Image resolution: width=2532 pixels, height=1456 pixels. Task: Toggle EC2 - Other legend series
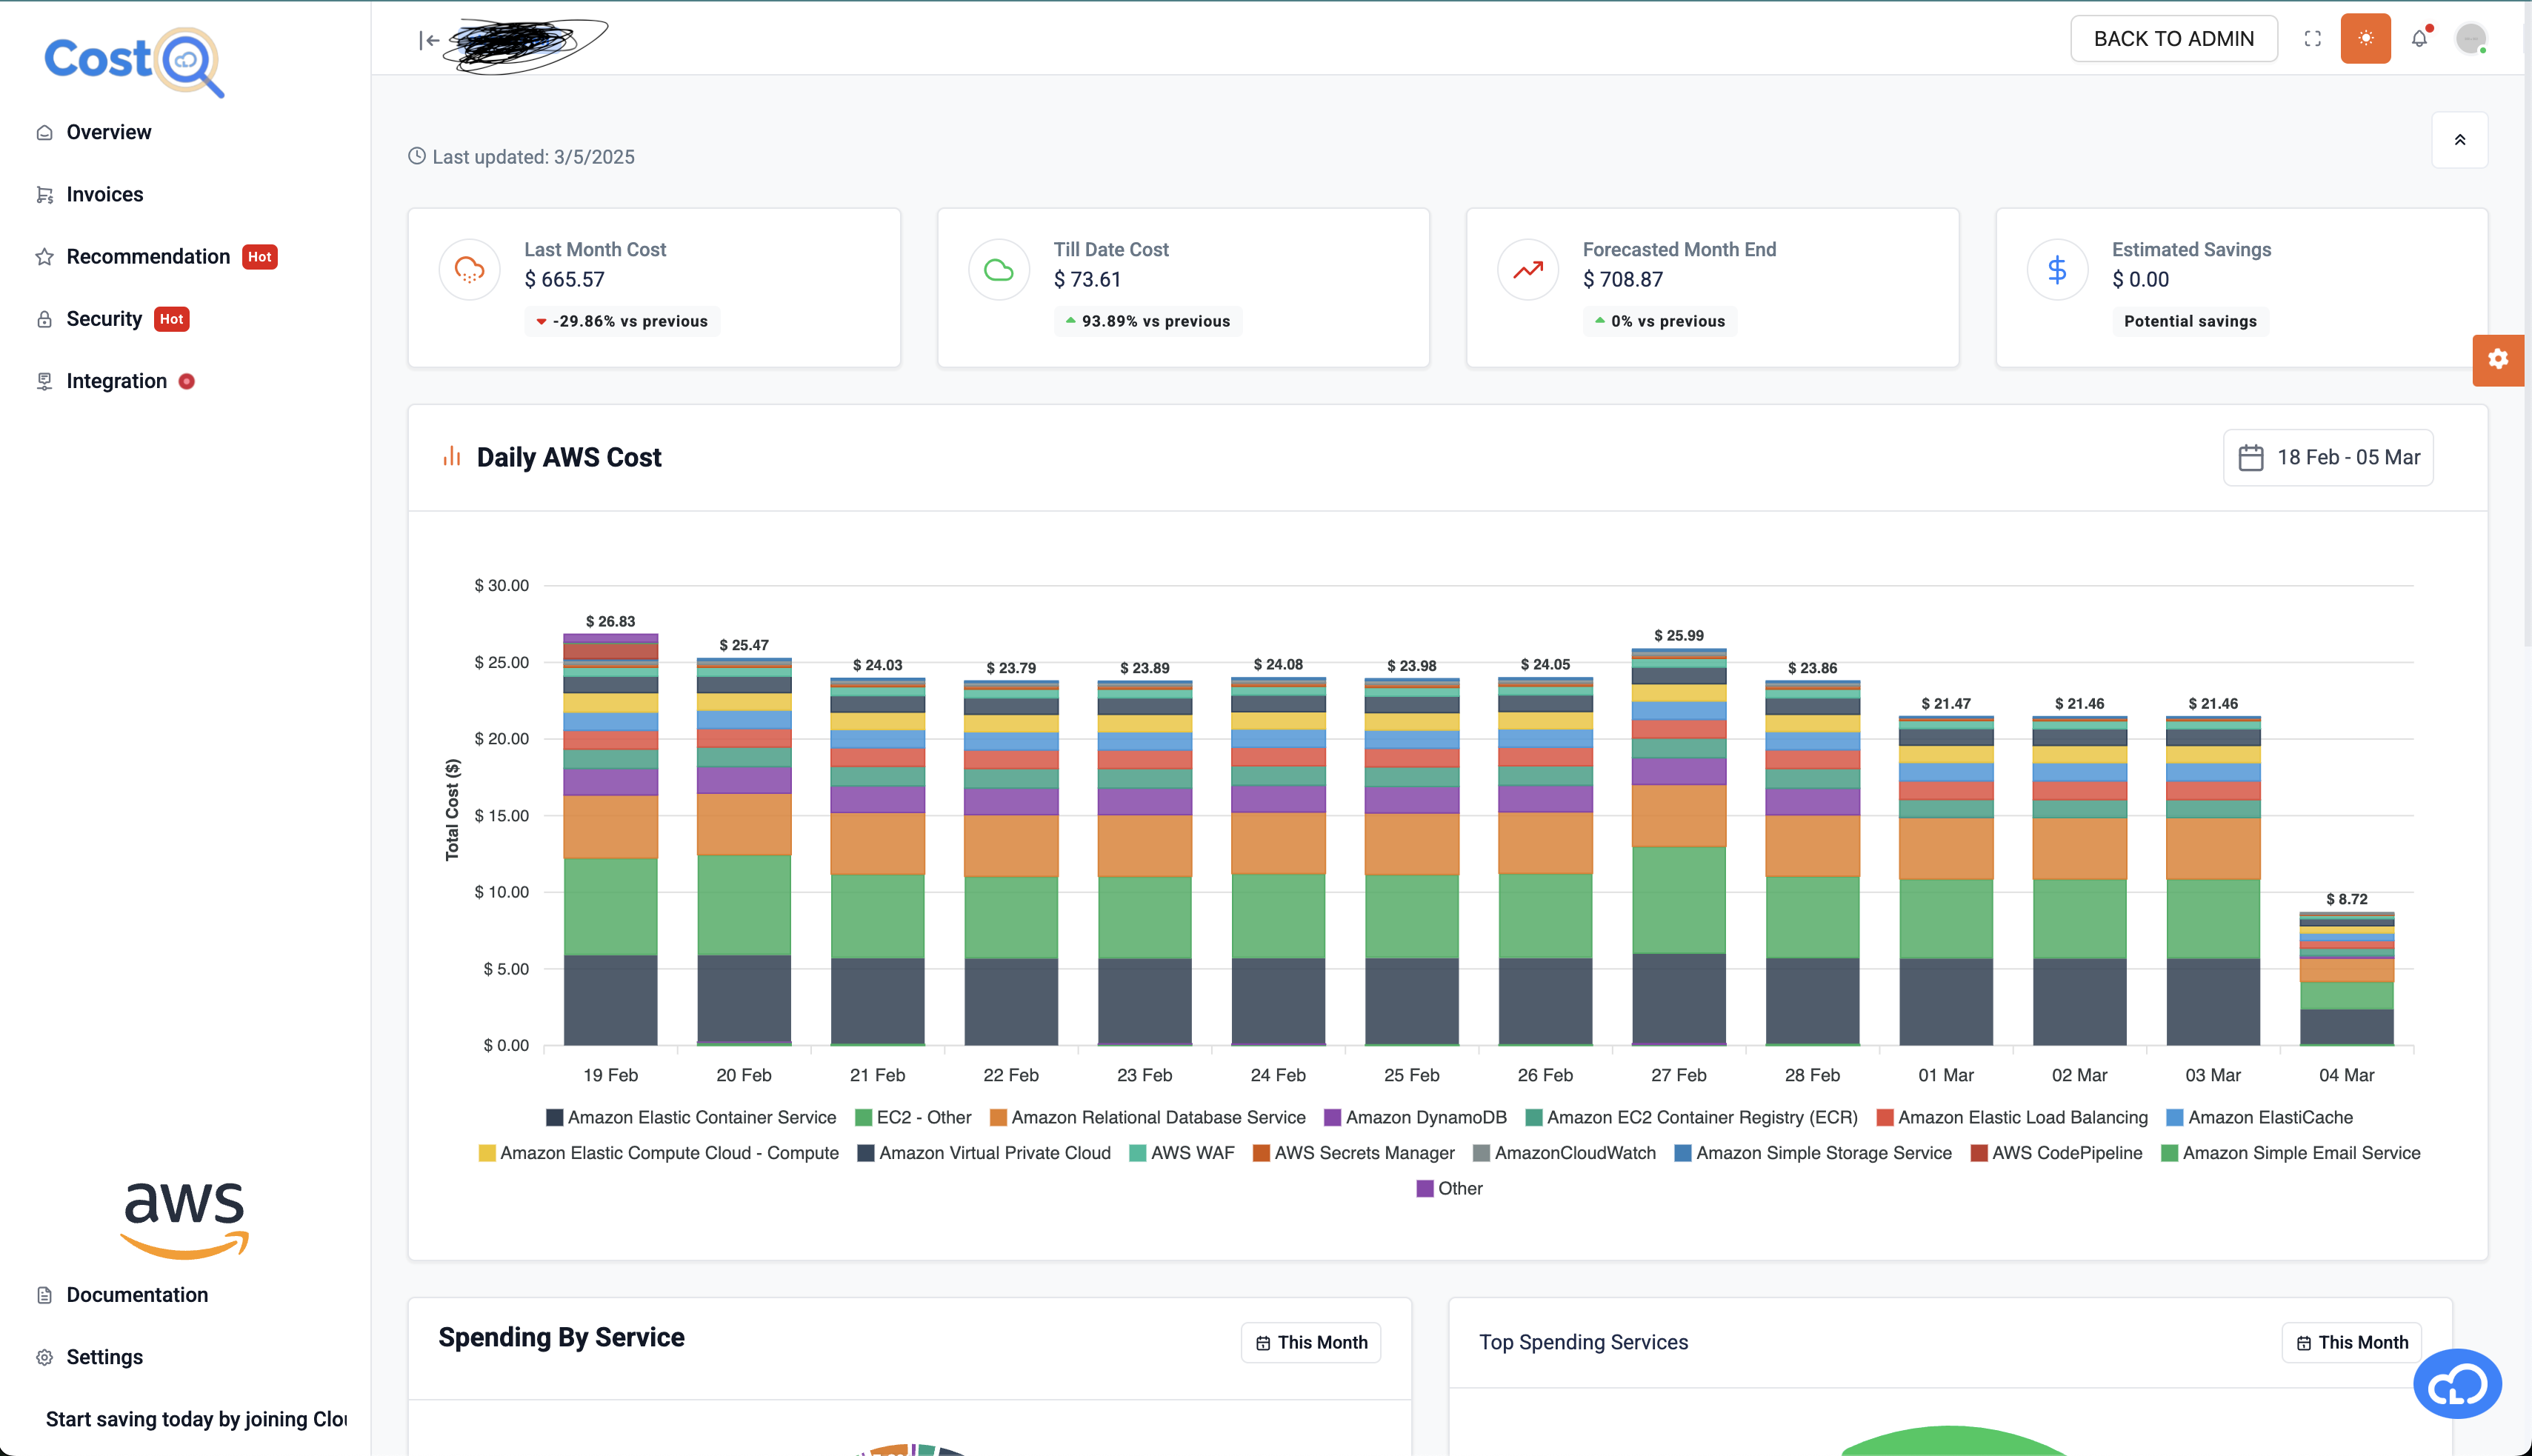[x=922, y=1118]
